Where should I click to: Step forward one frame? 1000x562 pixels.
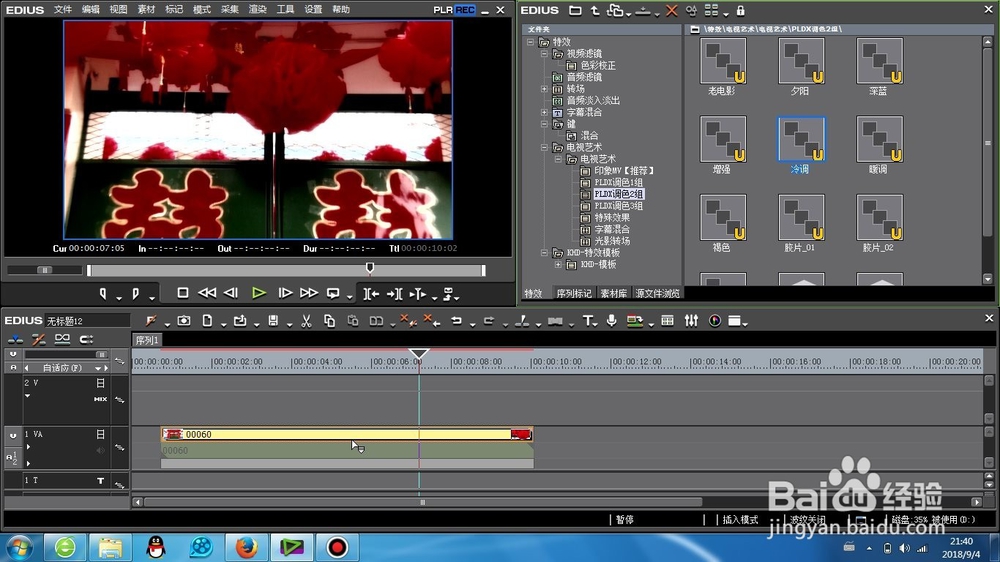[285, 293]
